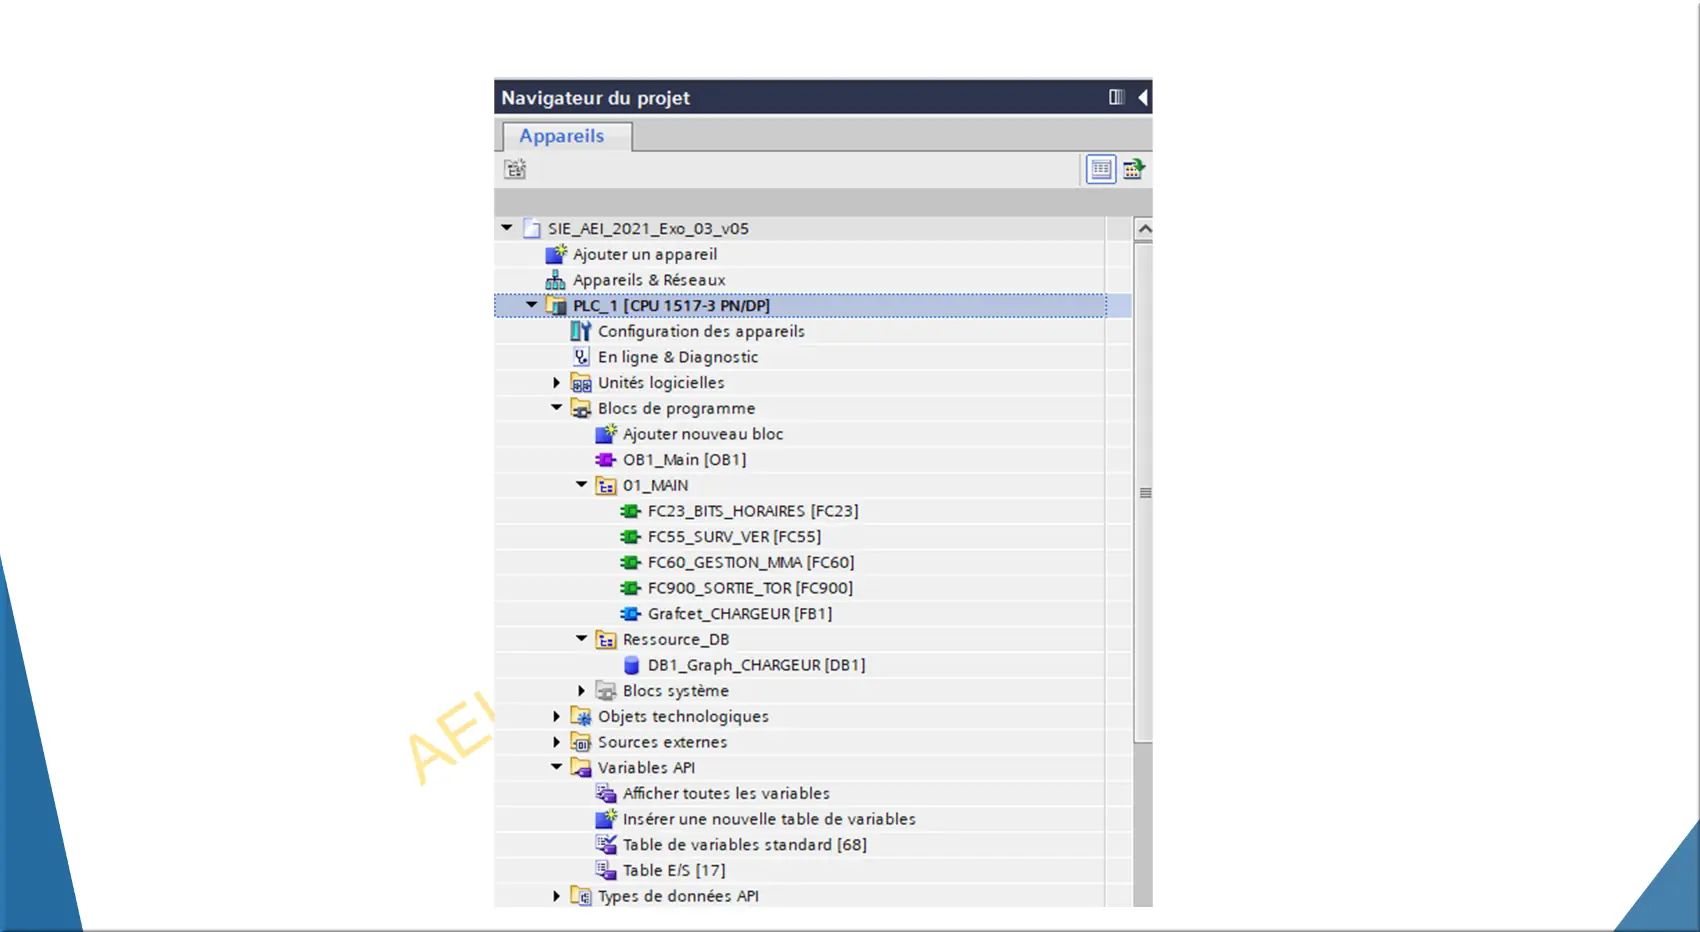Open Appareils & Réseaux
Screen dimensions: 1700x932
tap(649, 280)
